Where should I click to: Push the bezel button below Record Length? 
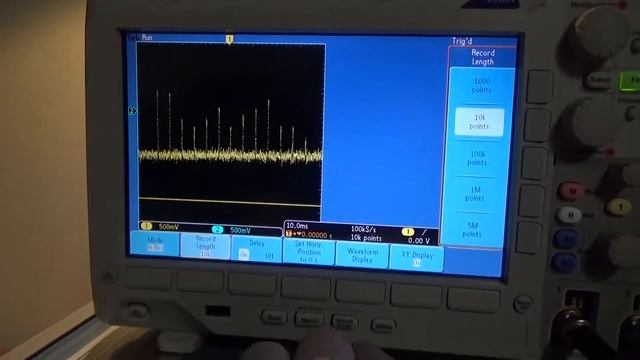coord(200,282)
